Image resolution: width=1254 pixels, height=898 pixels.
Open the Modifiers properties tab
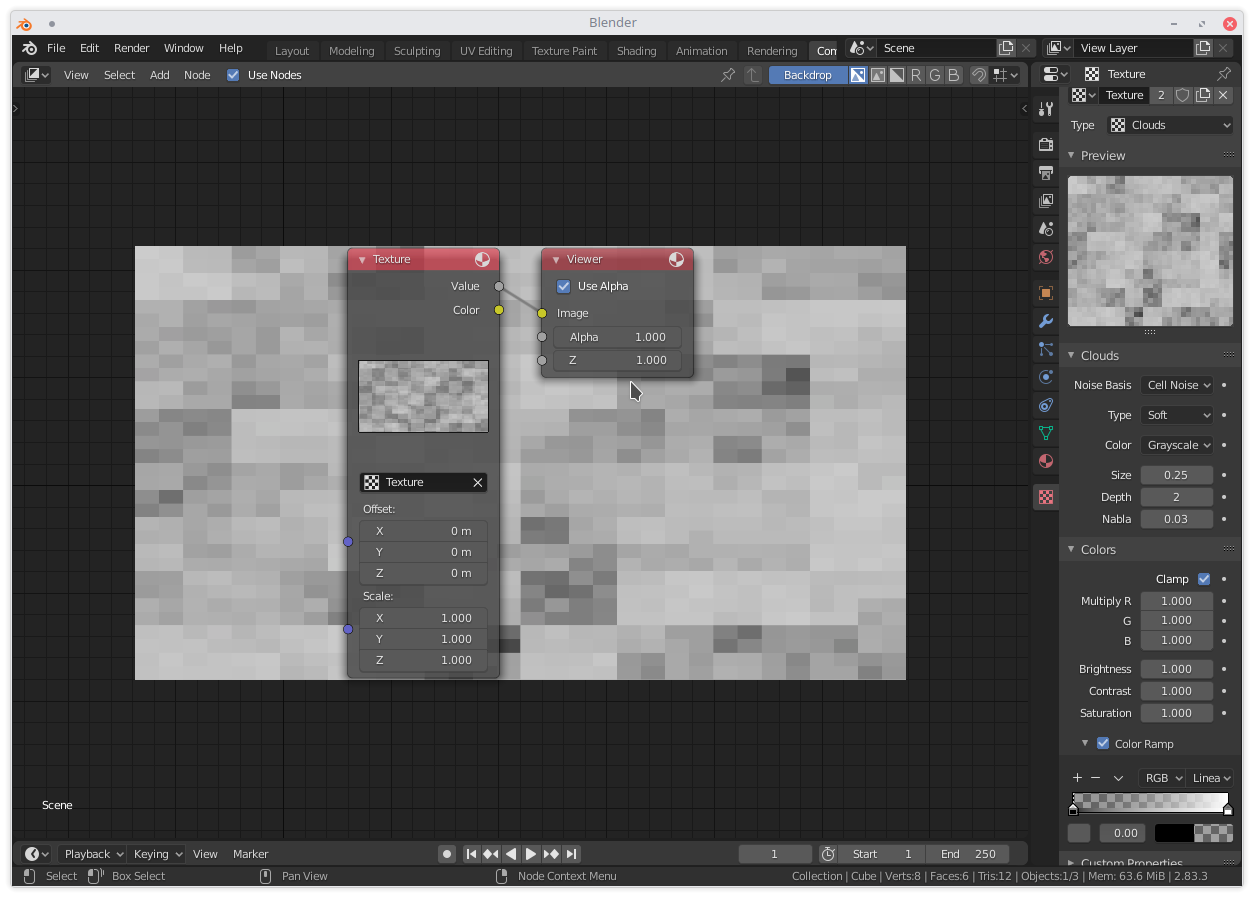tap(1046, 321)
